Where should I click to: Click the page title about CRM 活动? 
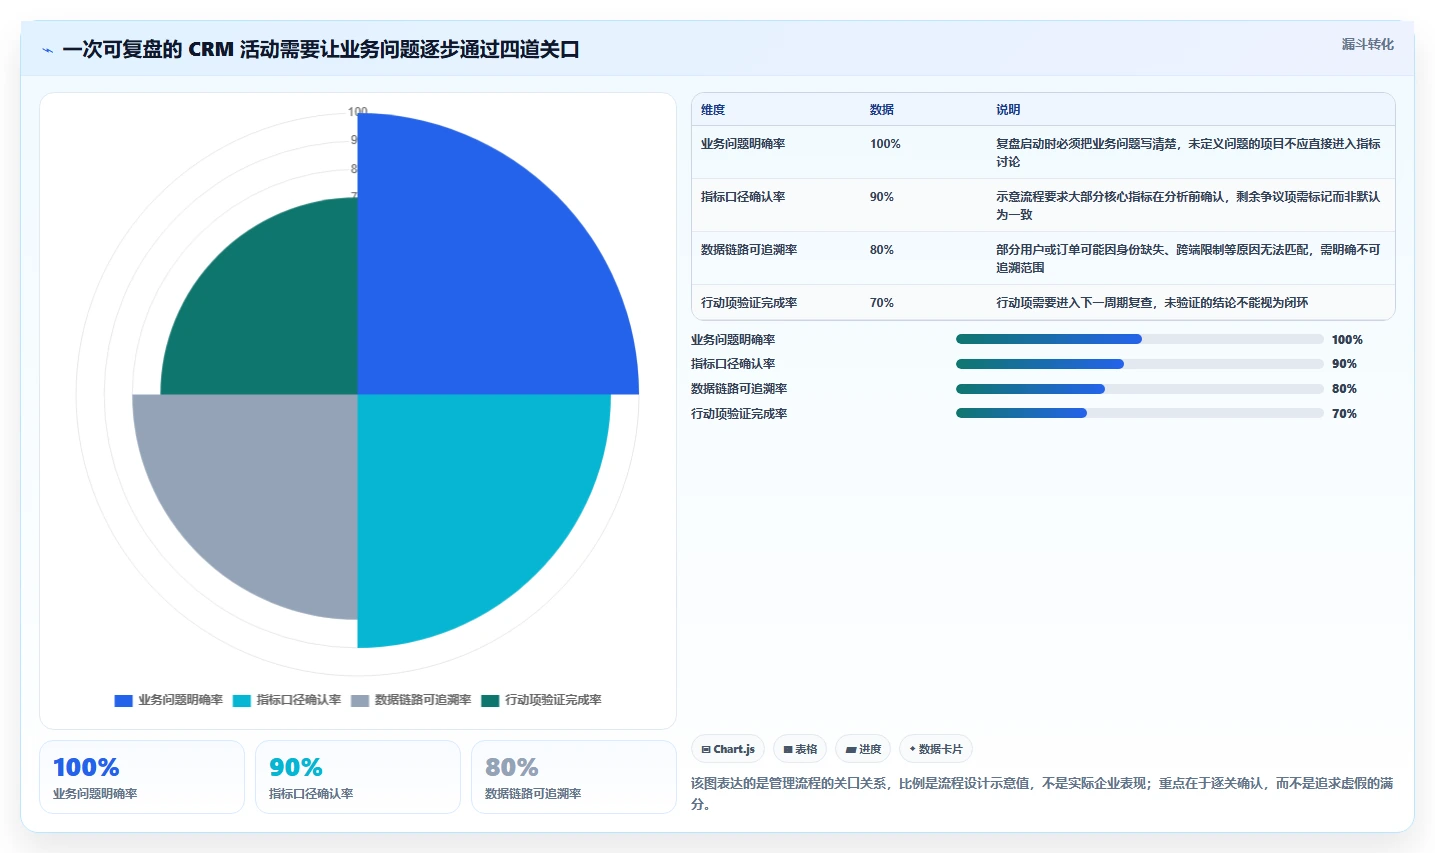[x=321, y=49]
